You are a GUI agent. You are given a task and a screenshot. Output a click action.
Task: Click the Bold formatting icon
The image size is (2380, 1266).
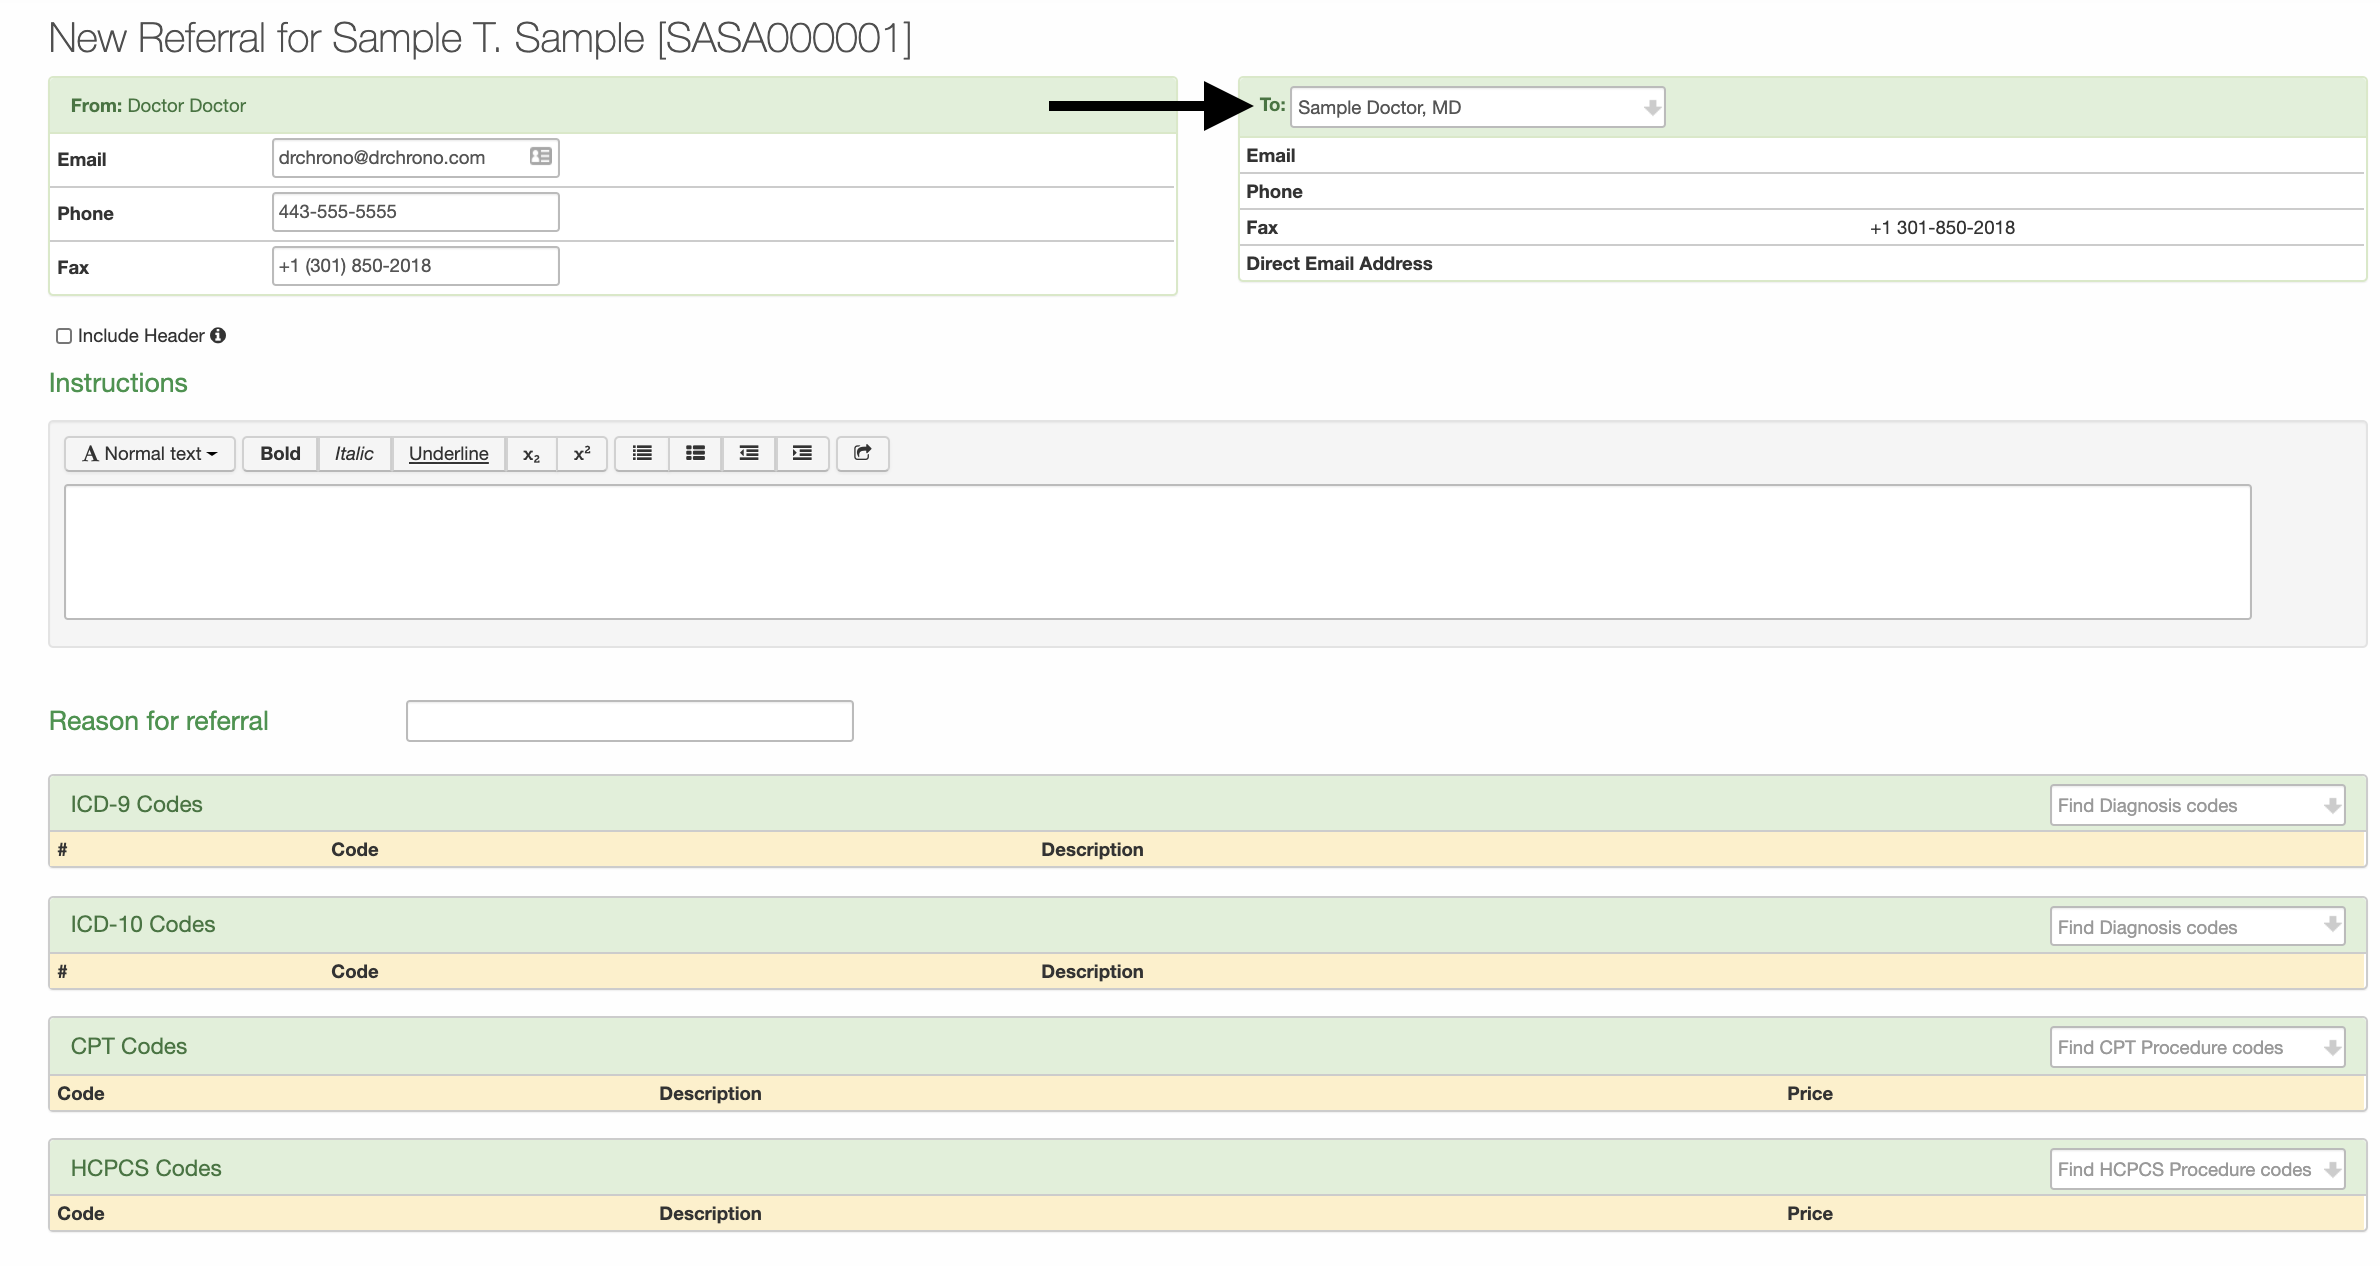point(279,453)
